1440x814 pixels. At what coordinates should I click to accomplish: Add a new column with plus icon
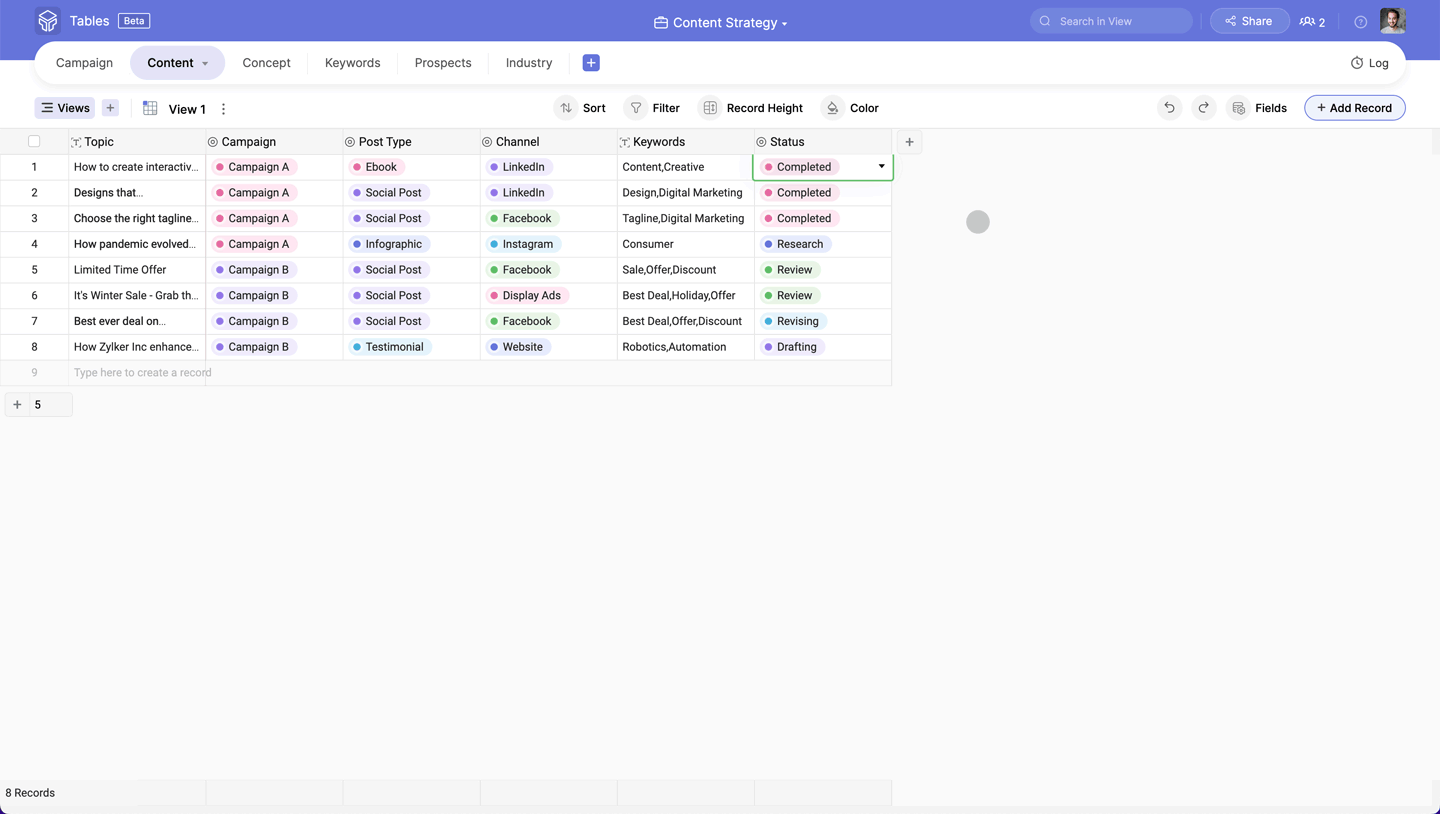point(909,142)
